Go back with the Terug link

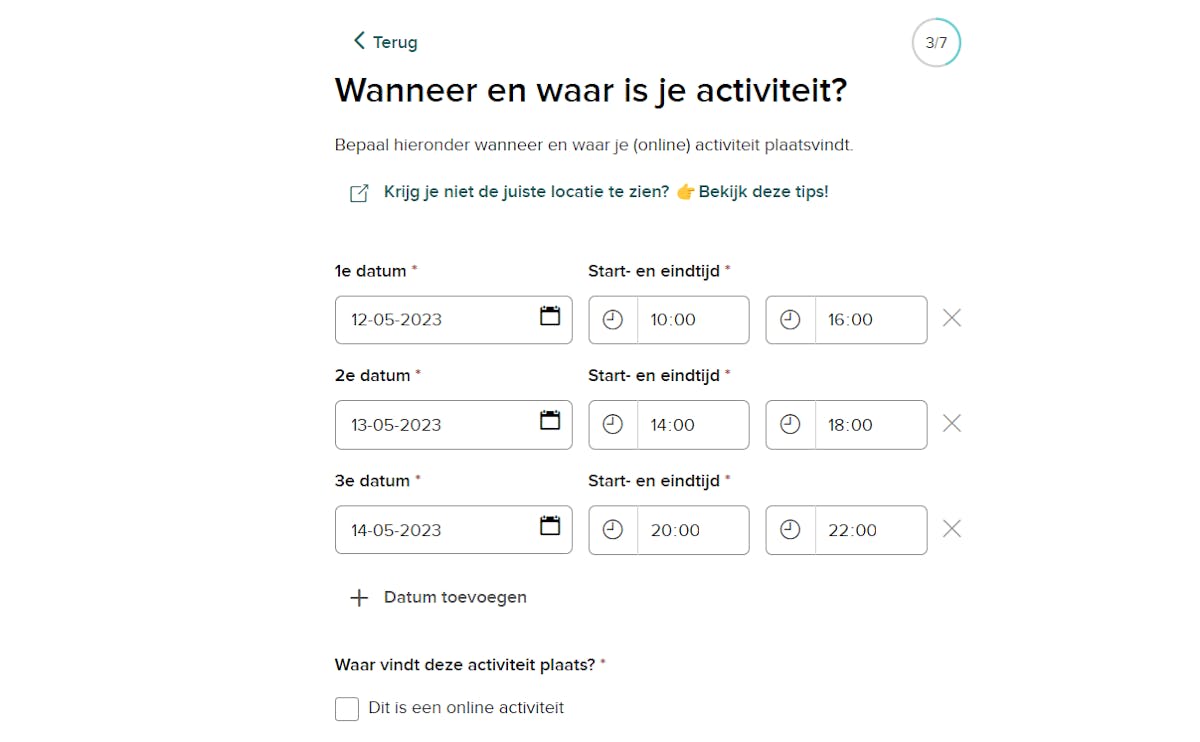pos(386,42)
